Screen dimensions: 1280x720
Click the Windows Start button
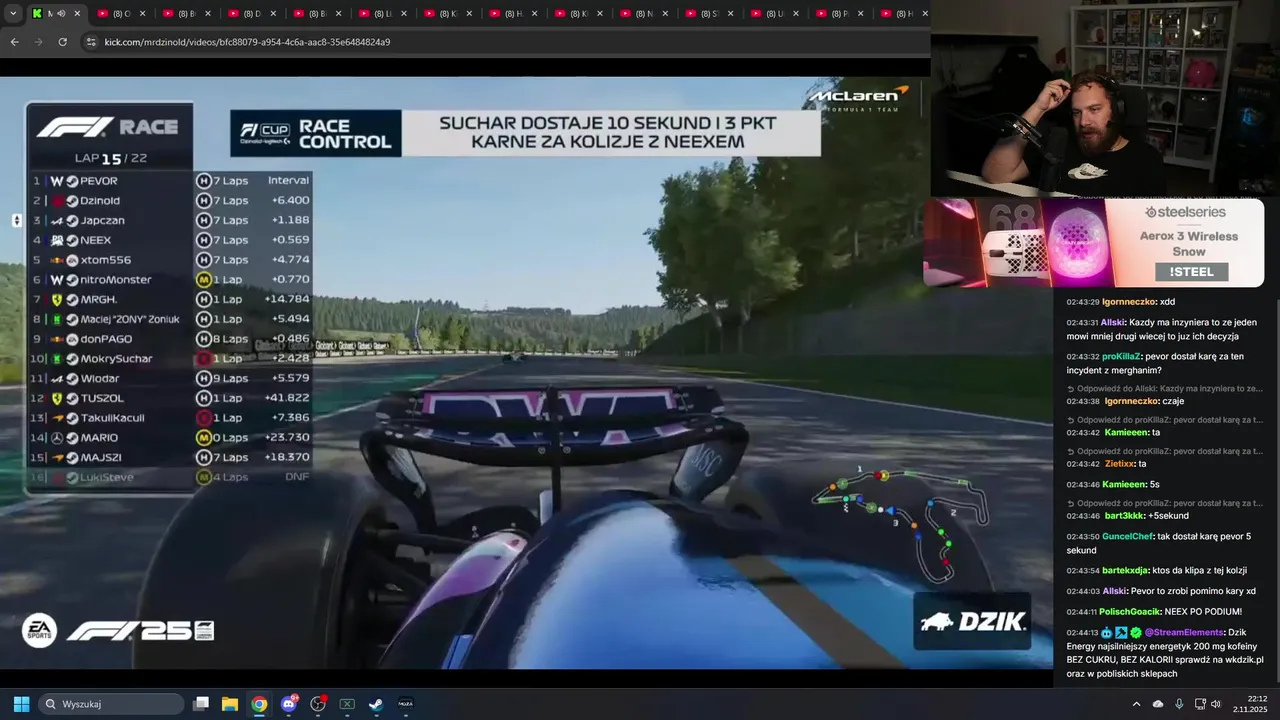pos(21,704)
